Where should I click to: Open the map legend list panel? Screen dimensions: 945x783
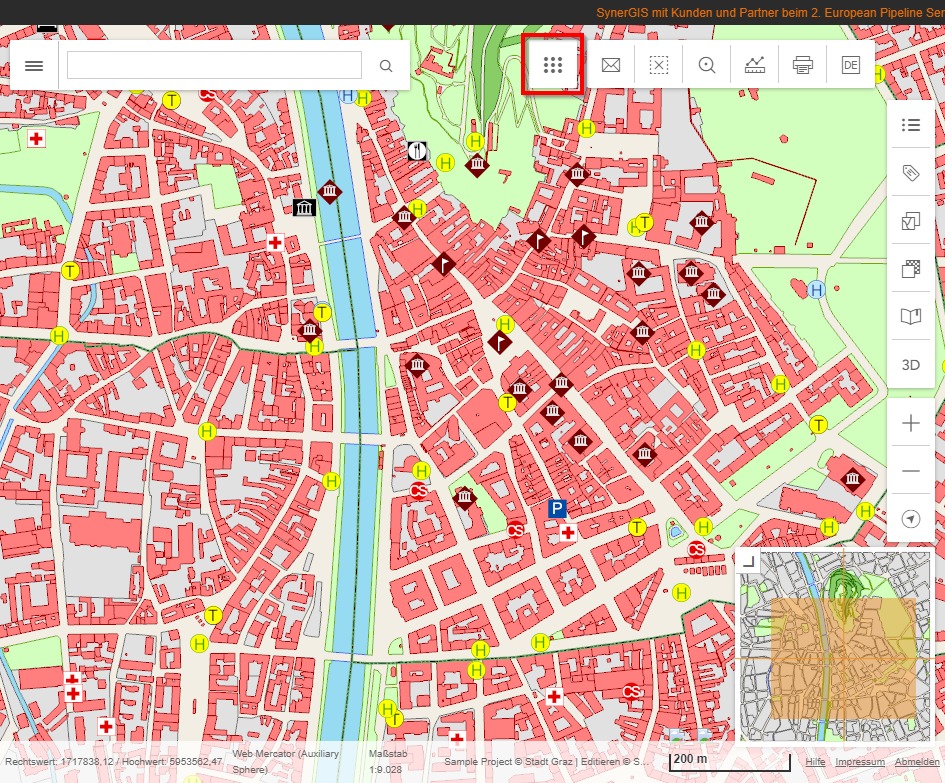click(x=910, y=125)
